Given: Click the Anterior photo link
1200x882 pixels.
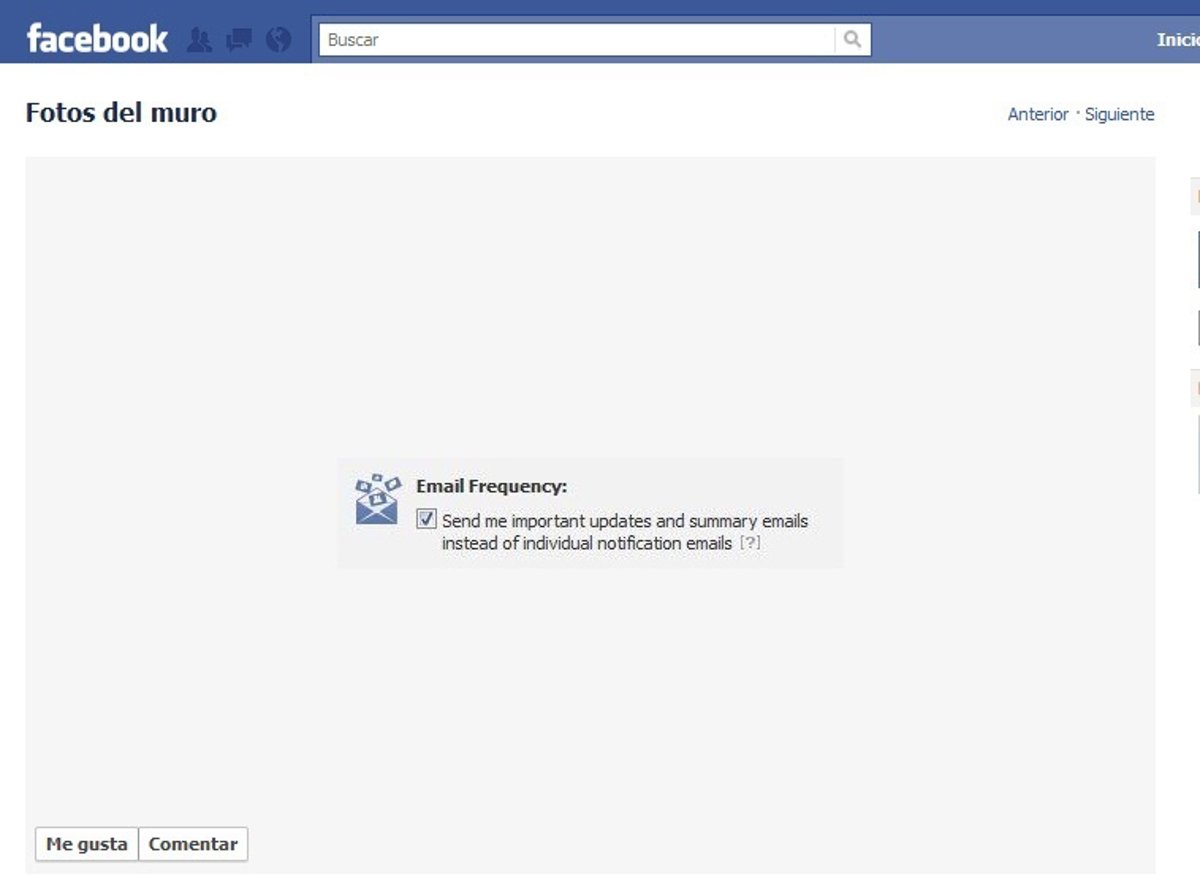Looking at the screenshot, I should [1037, 115].
